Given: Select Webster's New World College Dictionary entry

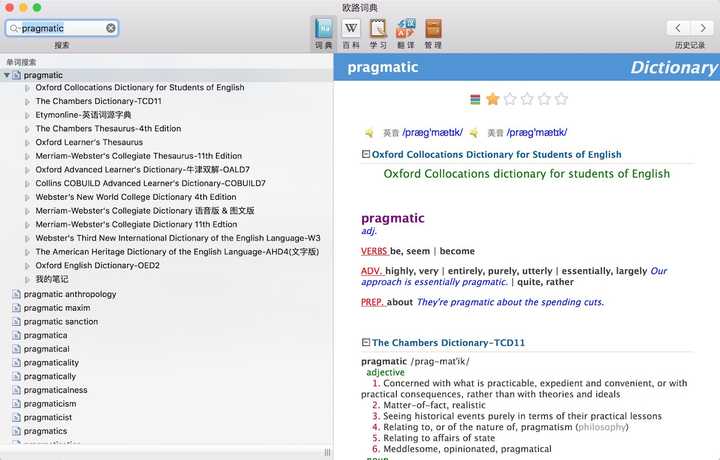Looking at the screenshot, I should point(135,197).
